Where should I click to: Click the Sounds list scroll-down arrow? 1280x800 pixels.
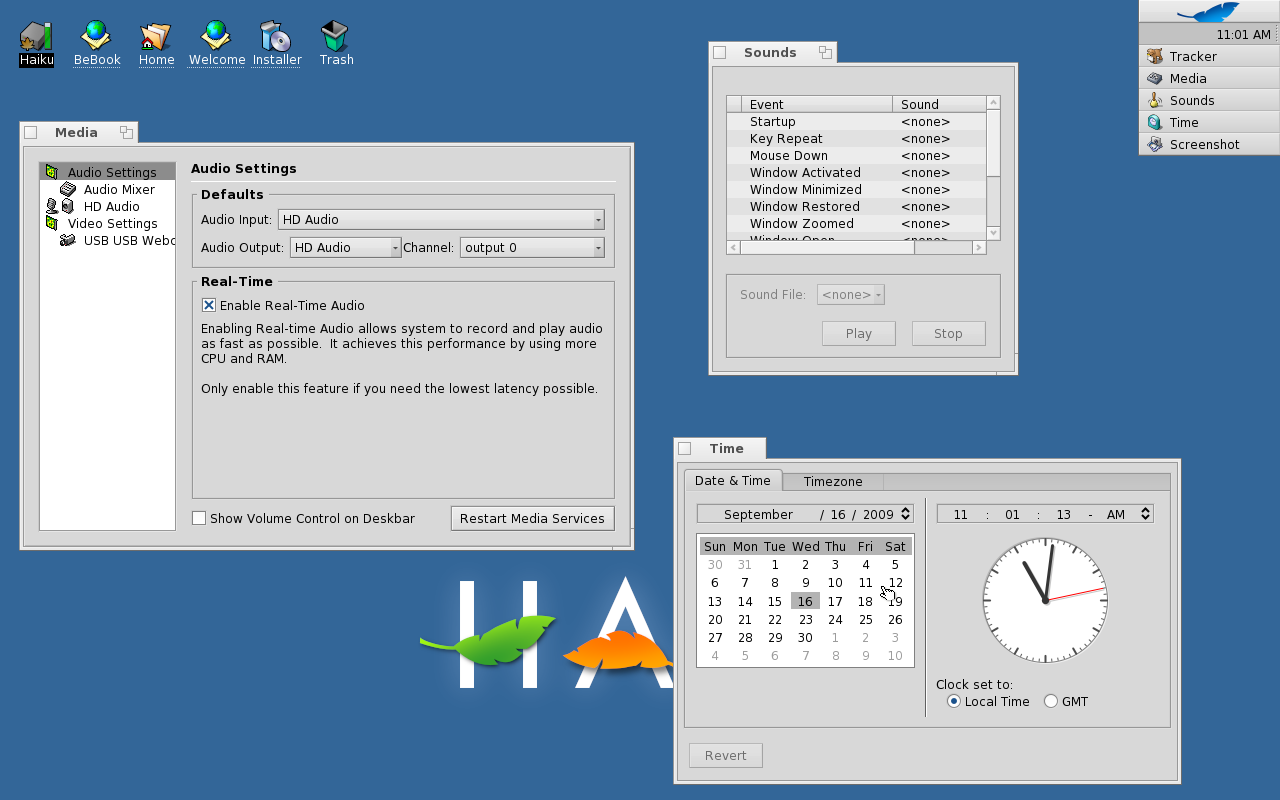[993, 233]
